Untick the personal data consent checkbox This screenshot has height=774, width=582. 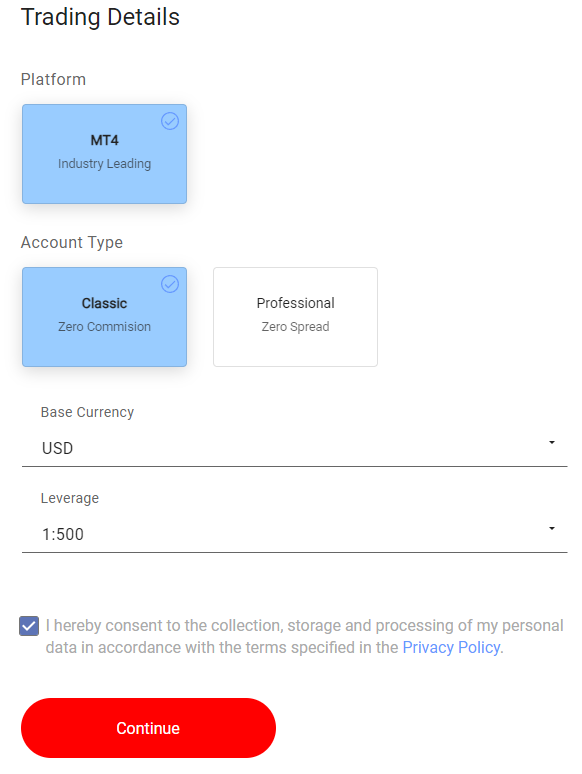pos(29,626)
